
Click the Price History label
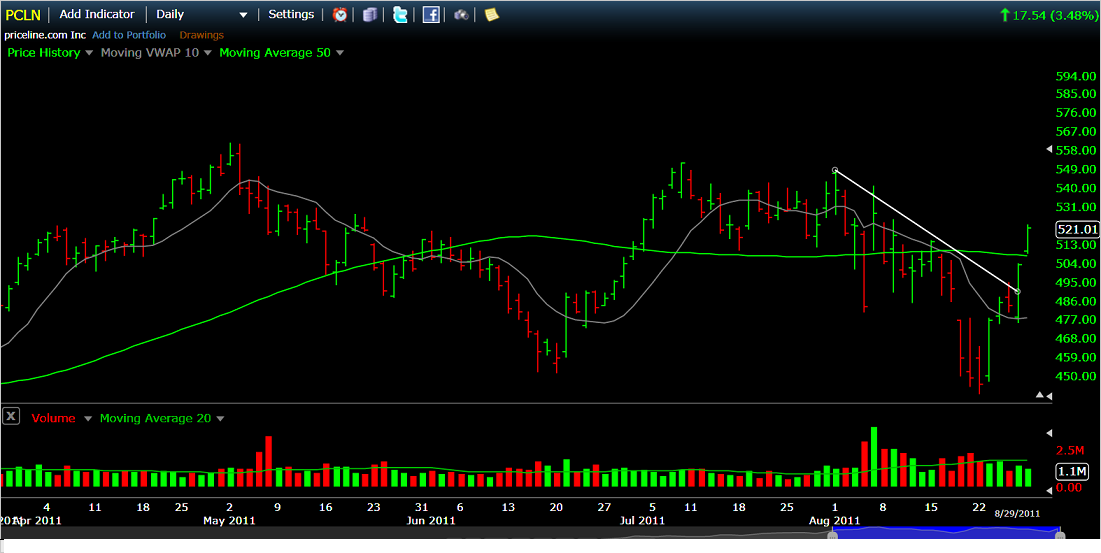[x=44, y=53]
